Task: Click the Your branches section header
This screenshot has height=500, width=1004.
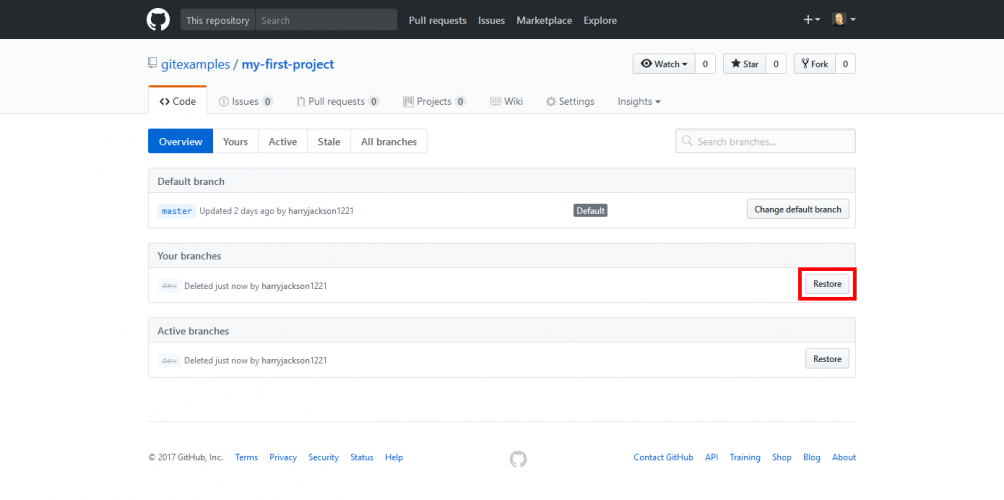Action: click(x=501, y=255)
